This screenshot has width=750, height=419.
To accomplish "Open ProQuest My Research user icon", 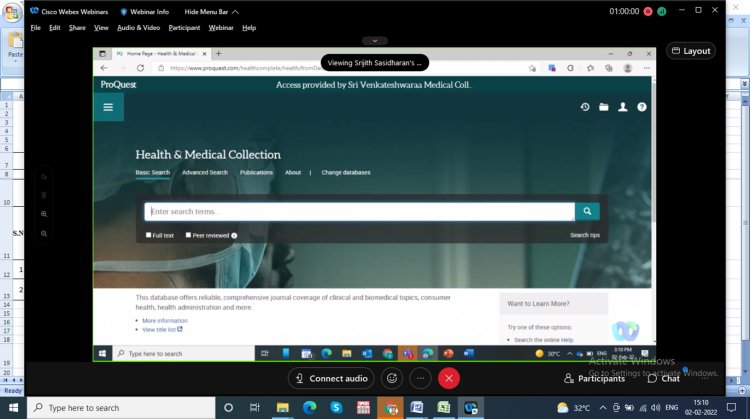I will [x=623, y=107].
